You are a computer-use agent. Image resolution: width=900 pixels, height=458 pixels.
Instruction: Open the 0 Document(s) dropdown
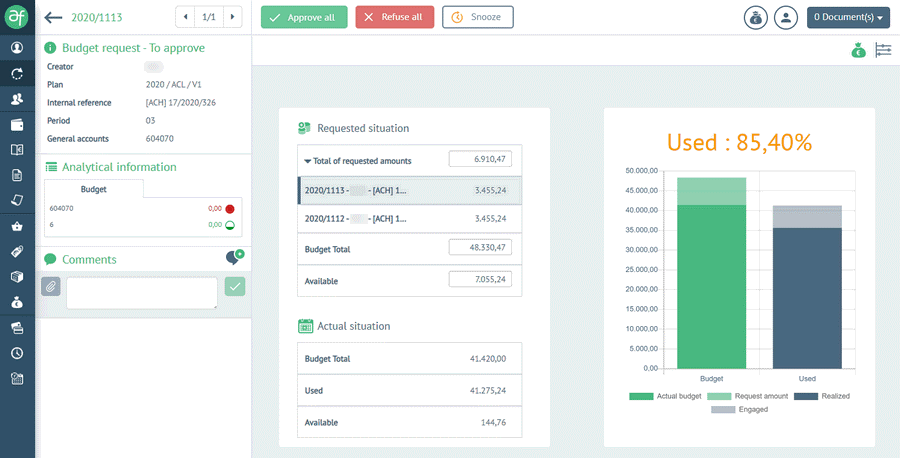848,17
